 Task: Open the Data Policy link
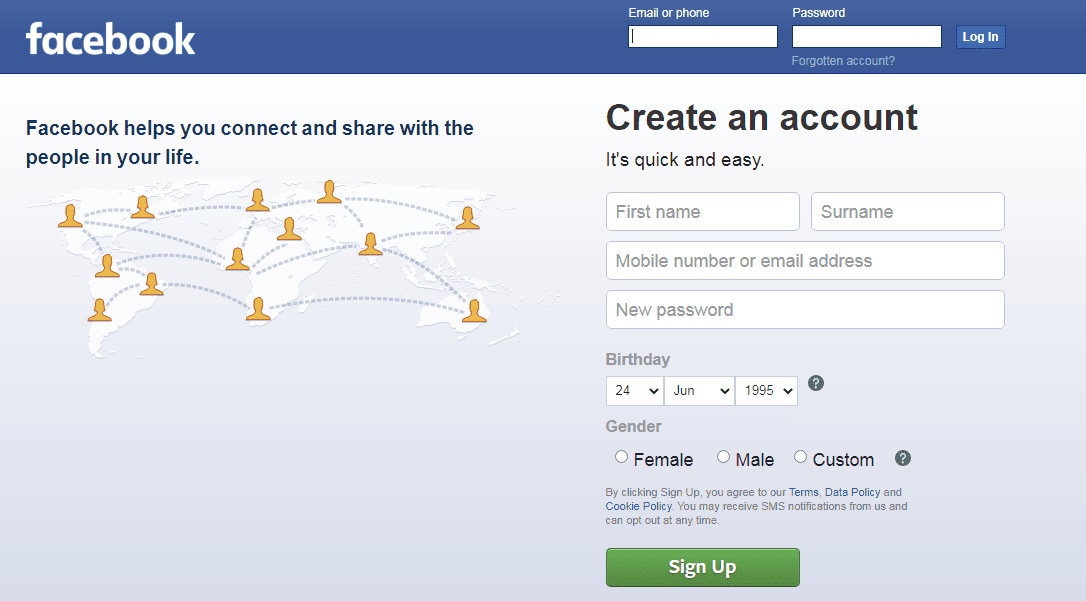tap(853, 492)
